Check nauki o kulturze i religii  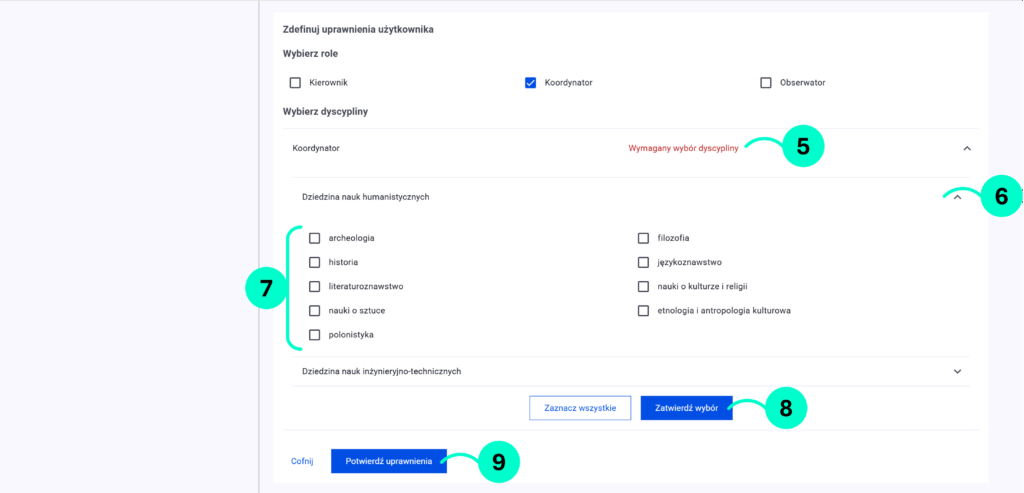644,287
